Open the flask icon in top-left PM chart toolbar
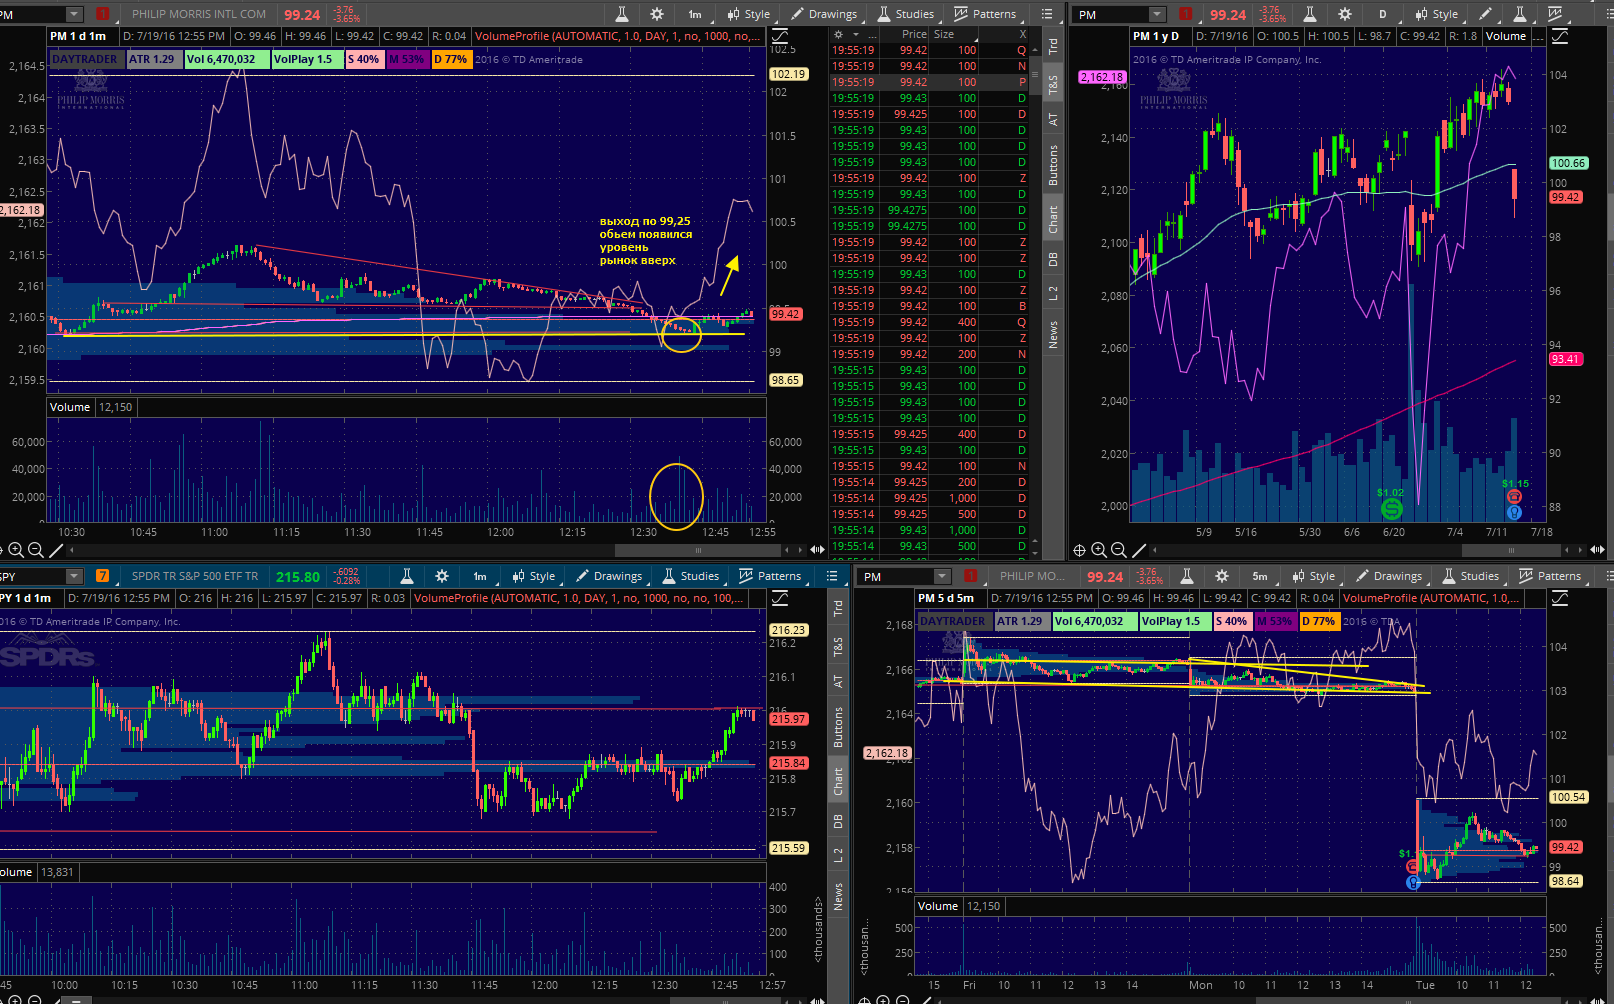1614x1004 pixels. (x=622, y=14)
